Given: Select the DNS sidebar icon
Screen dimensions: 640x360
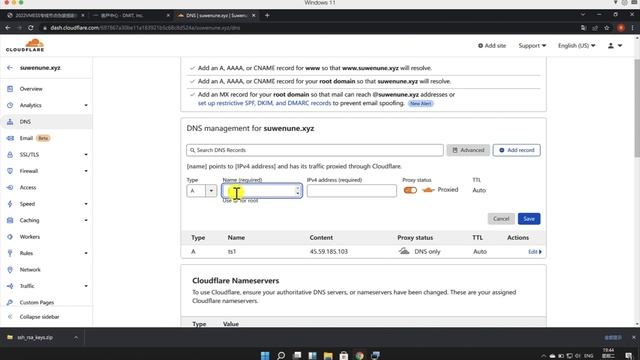Looking at the screenshot, I should [x=10, y=122].
